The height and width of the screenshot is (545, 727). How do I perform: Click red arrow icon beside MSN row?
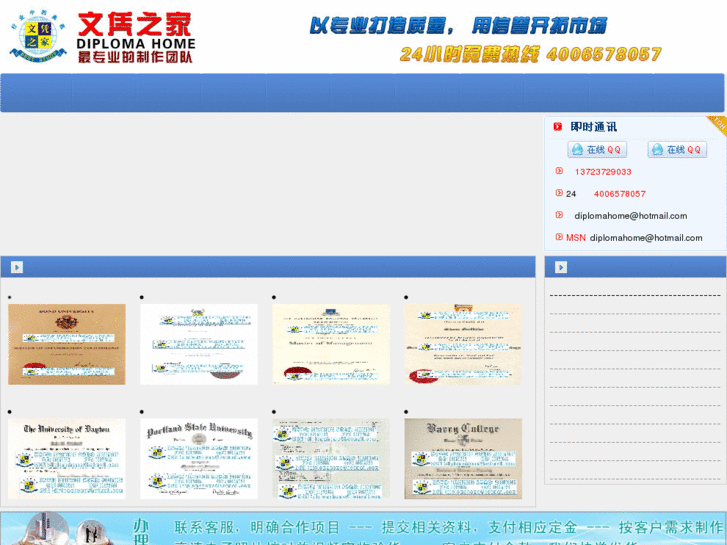click(559, 237)
